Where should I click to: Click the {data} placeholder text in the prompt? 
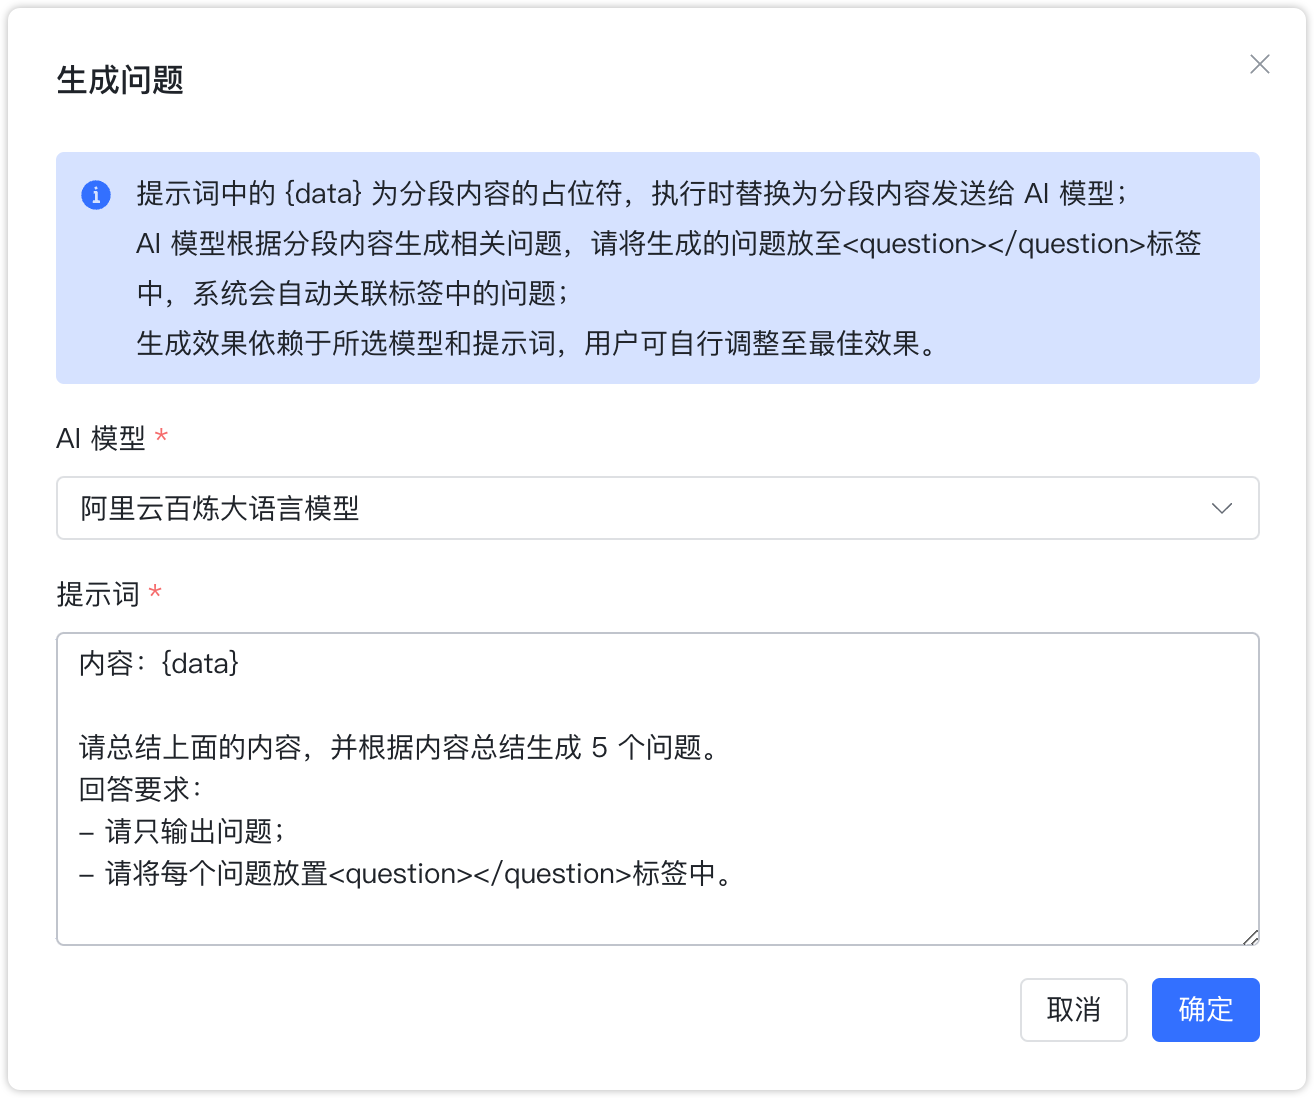point(200,663)
